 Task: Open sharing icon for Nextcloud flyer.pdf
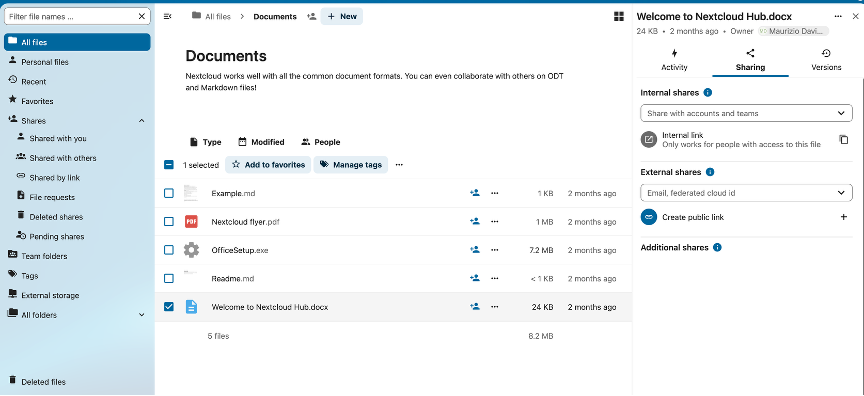(x=474, y=221)
